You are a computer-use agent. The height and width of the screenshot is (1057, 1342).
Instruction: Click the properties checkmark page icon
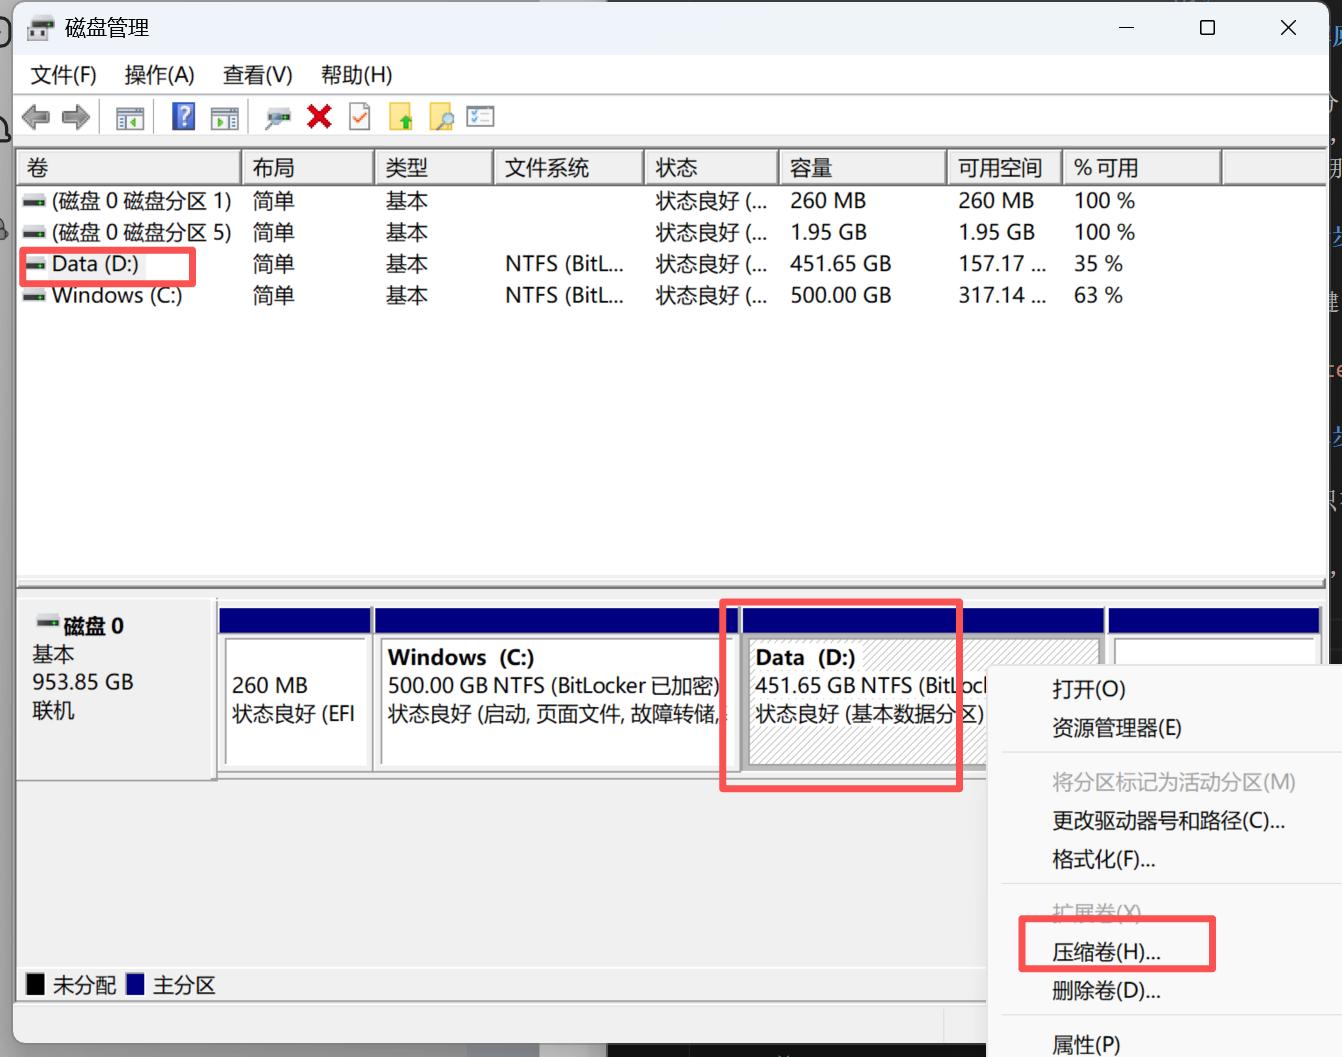[360, 117]
